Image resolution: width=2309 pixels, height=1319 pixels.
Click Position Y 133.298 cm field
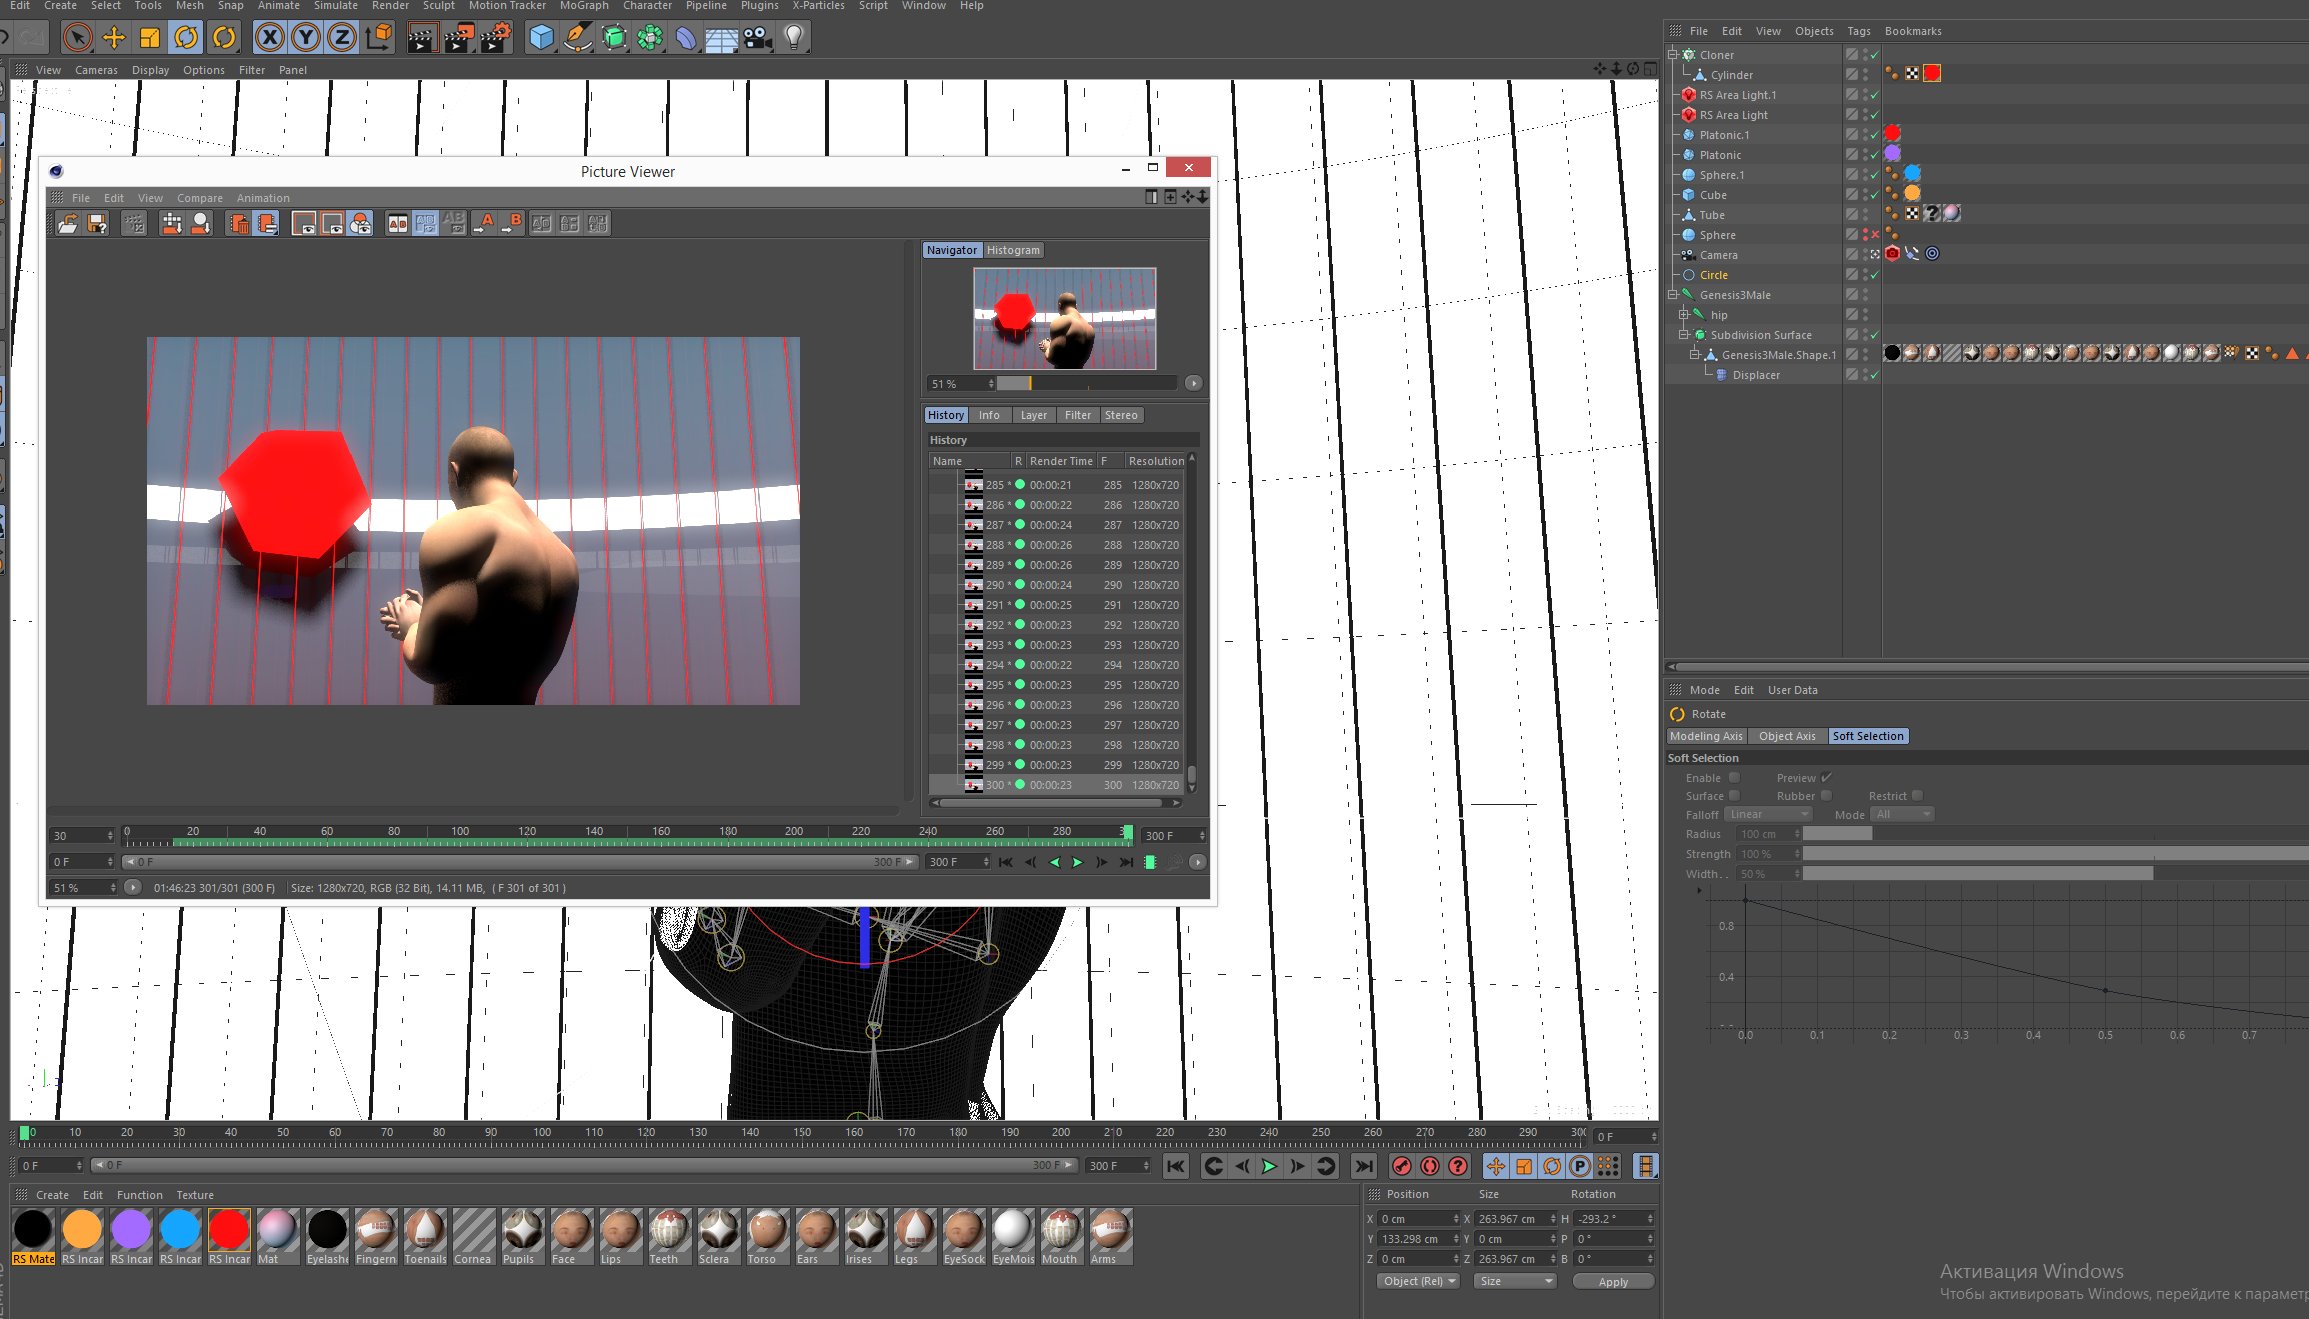(1418, 1239)
